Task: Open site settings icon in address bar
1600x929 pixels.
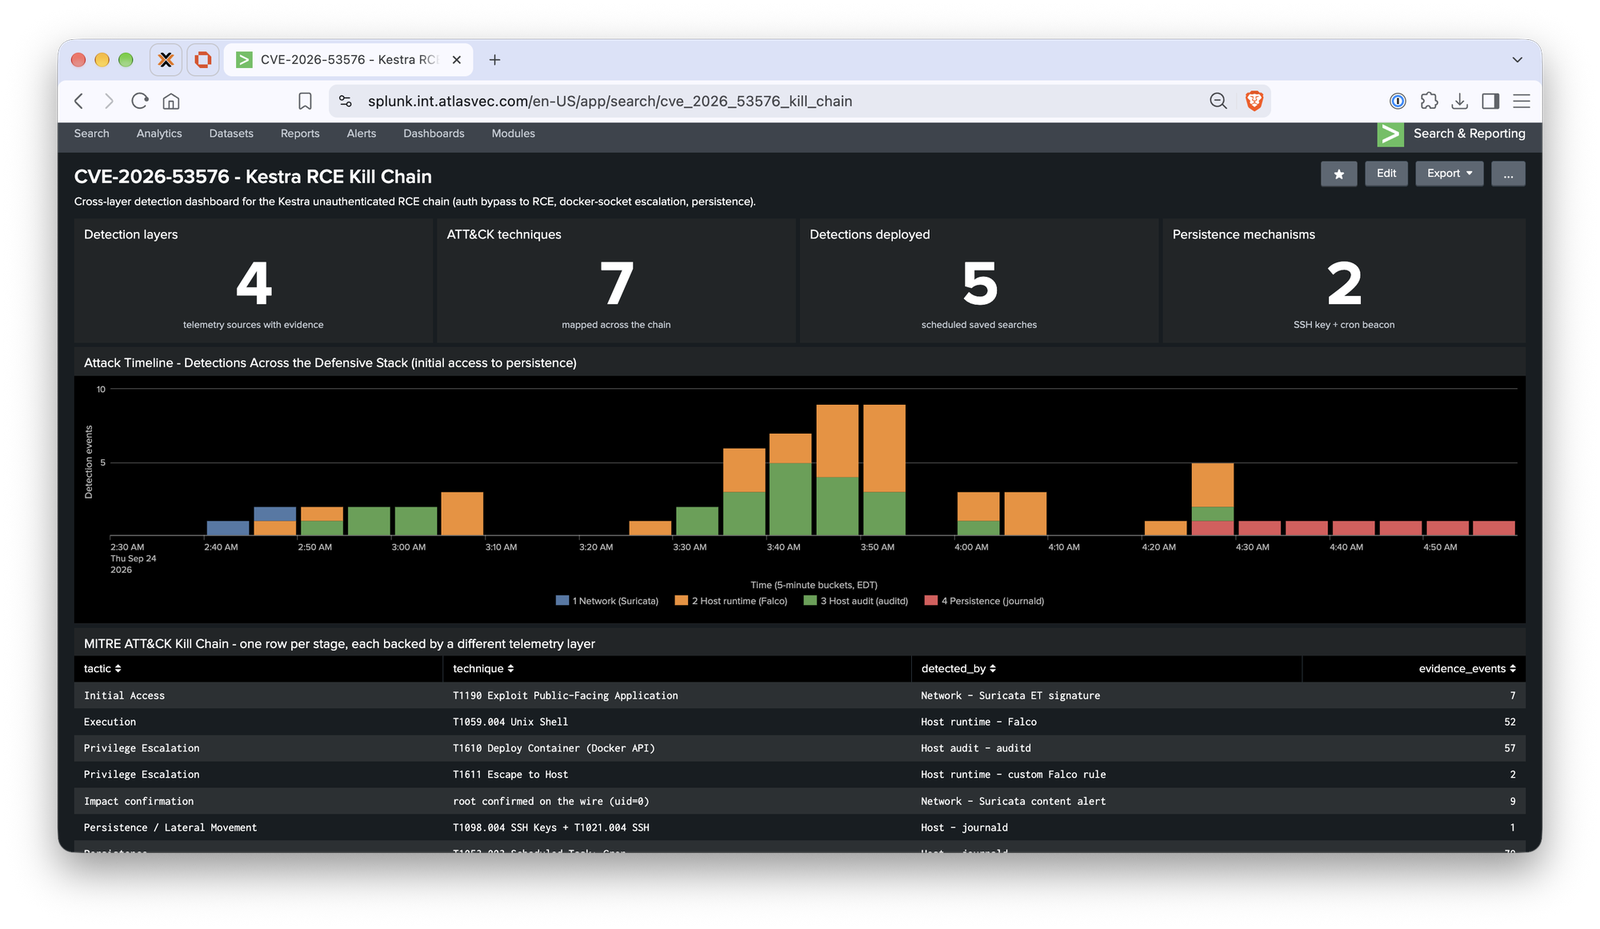Action: click(345, 101)
